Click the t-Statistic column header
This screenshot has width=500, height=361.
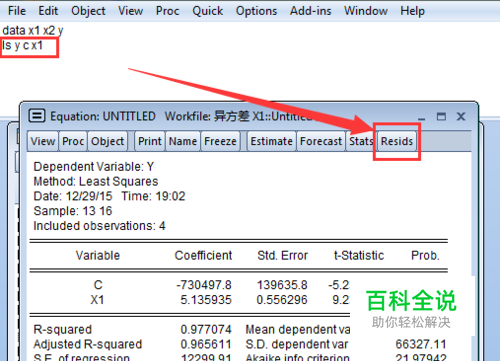point(359,256)
